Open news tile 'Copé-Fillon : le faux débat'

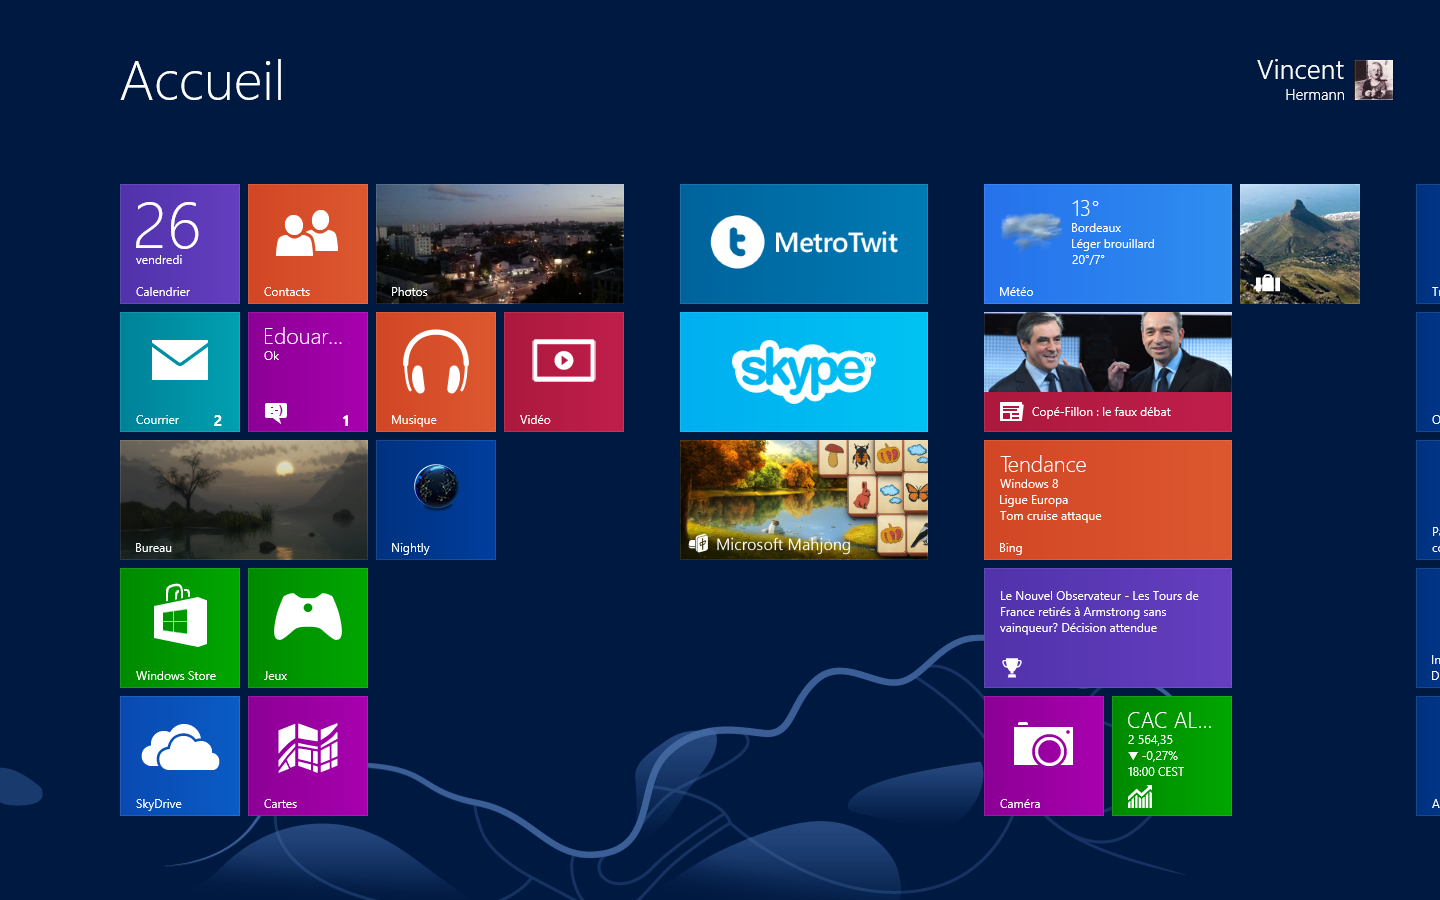tap(1108, 372)
